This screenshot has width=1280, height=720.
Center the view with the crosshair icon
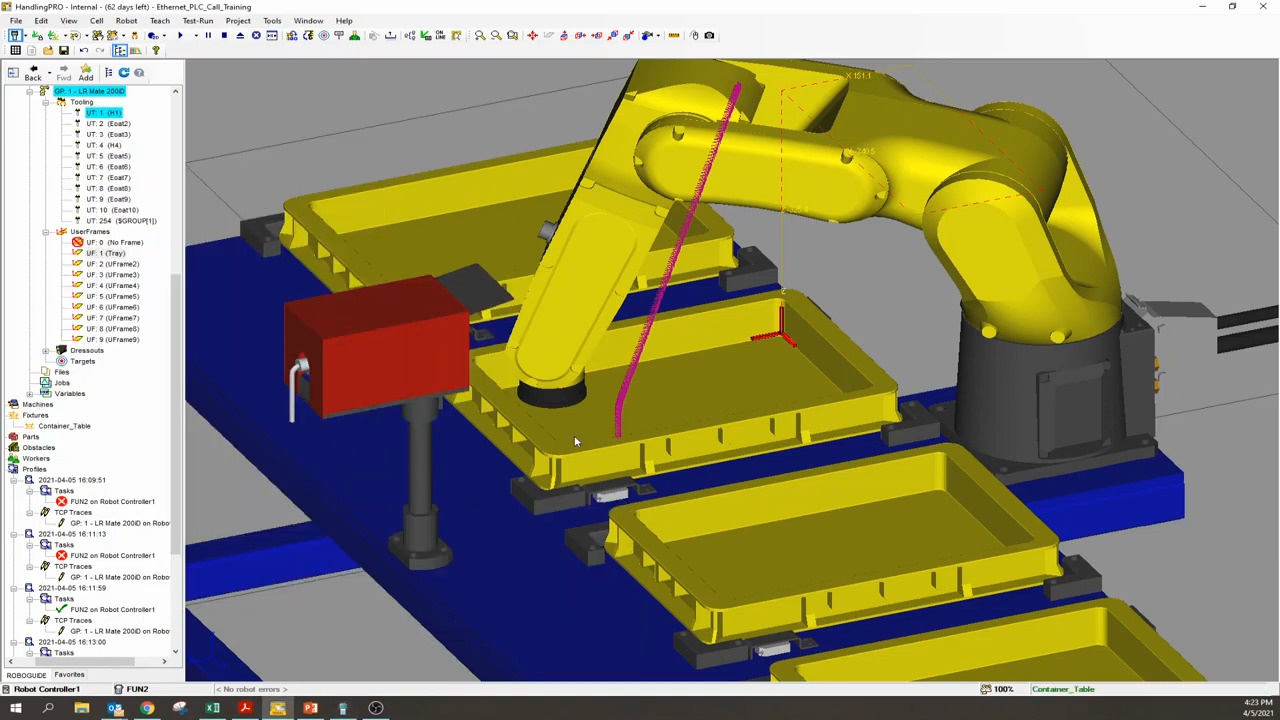point(531,36)
